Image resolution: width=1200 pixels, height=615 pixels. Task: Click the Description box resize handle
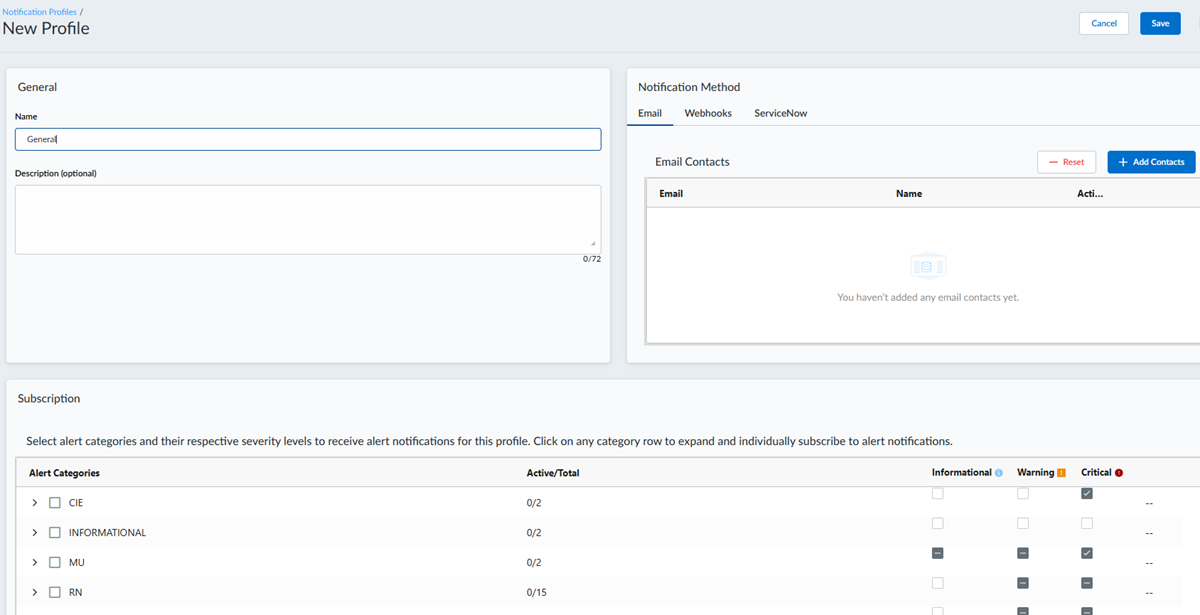point(593,244)
